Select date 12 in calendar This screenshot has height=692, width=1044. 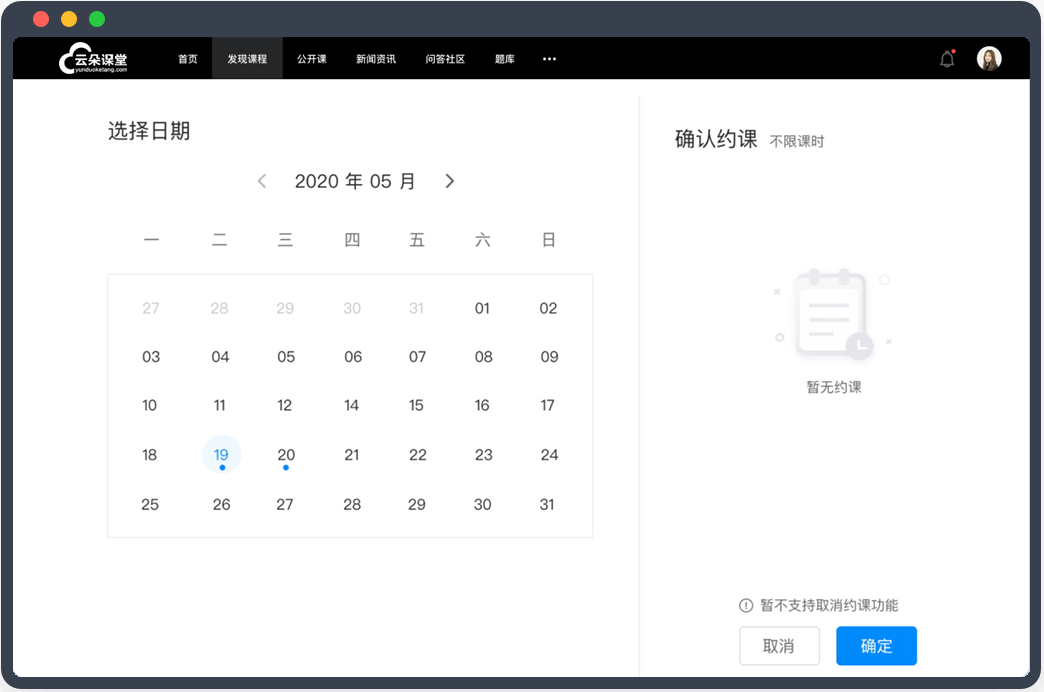pos(284,406)
